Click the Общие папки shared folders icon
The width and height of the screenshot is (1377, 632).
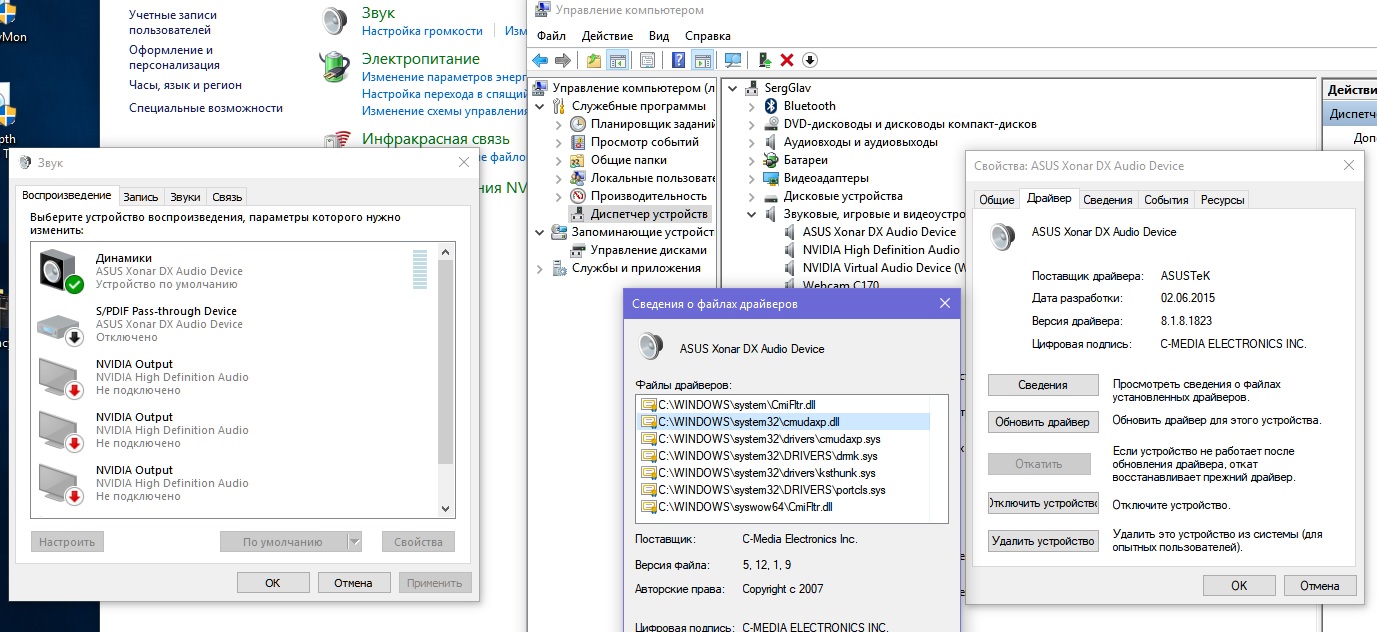(x=578, y=160)
